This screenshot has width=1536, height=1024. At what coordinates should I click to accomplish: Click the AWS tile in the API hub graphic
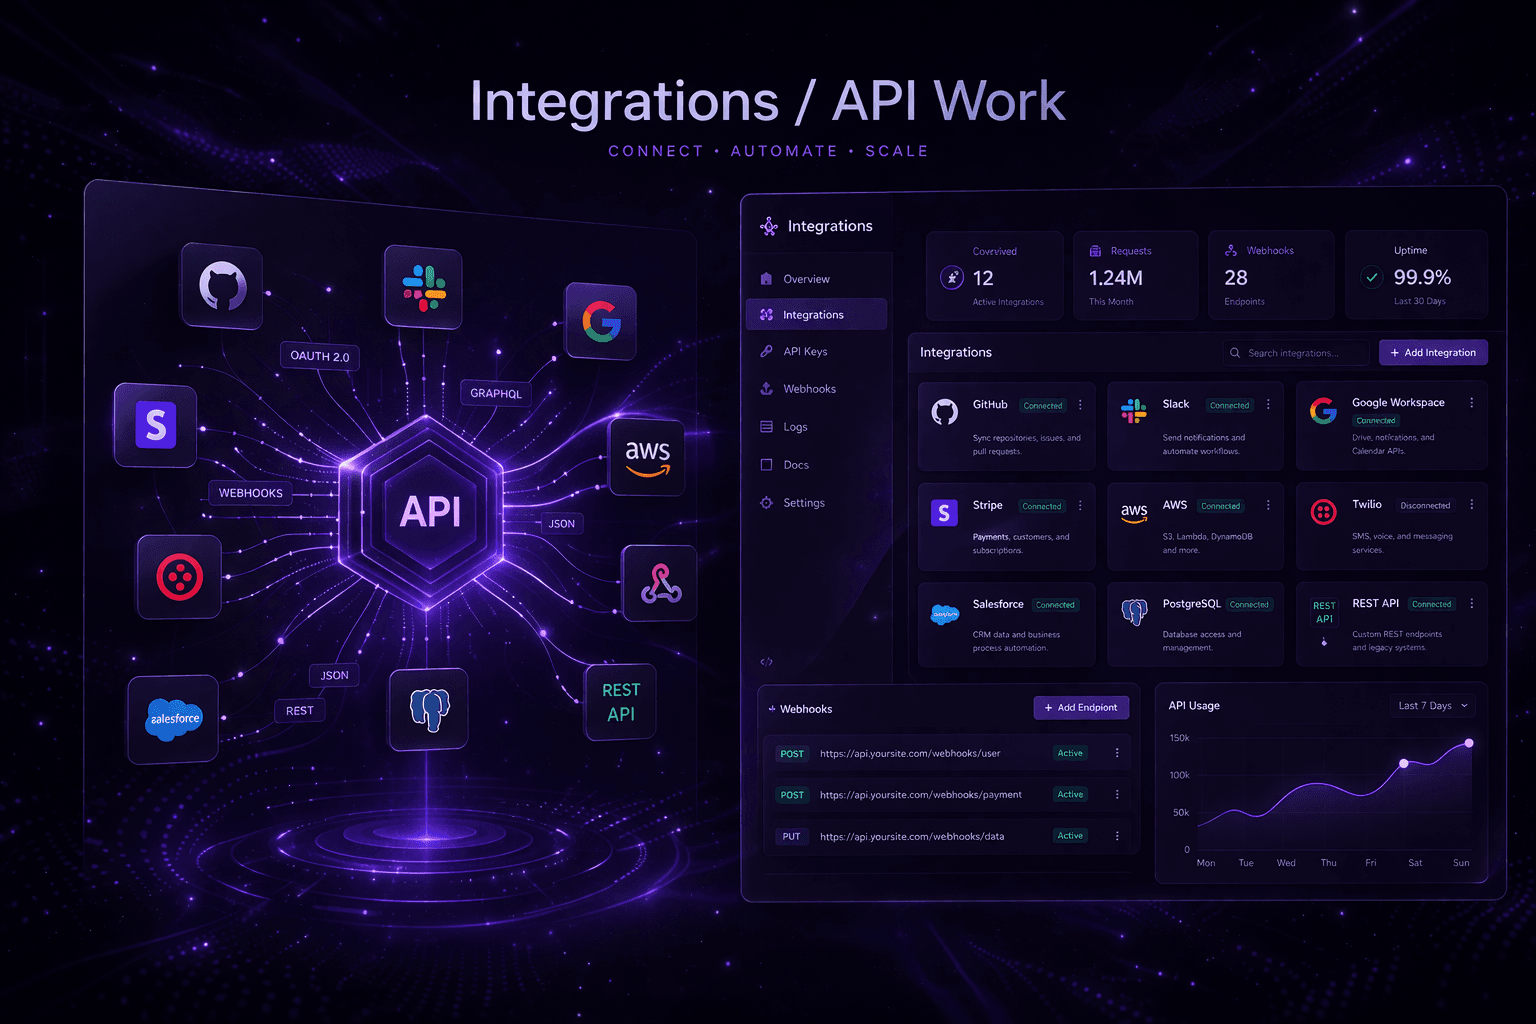tap(647, 457)
